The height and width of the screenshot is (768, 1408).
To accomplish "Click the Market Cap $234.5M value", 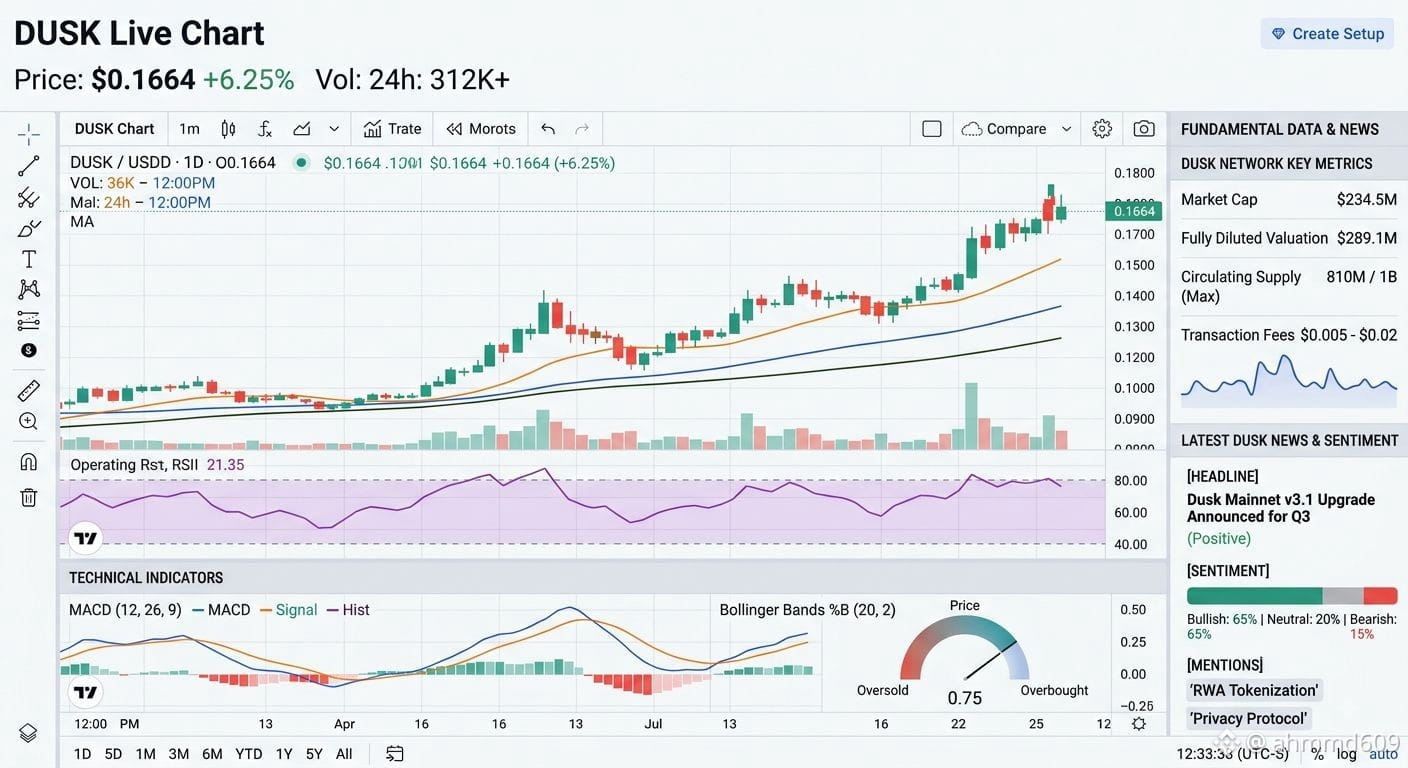I will (1366, 200).
